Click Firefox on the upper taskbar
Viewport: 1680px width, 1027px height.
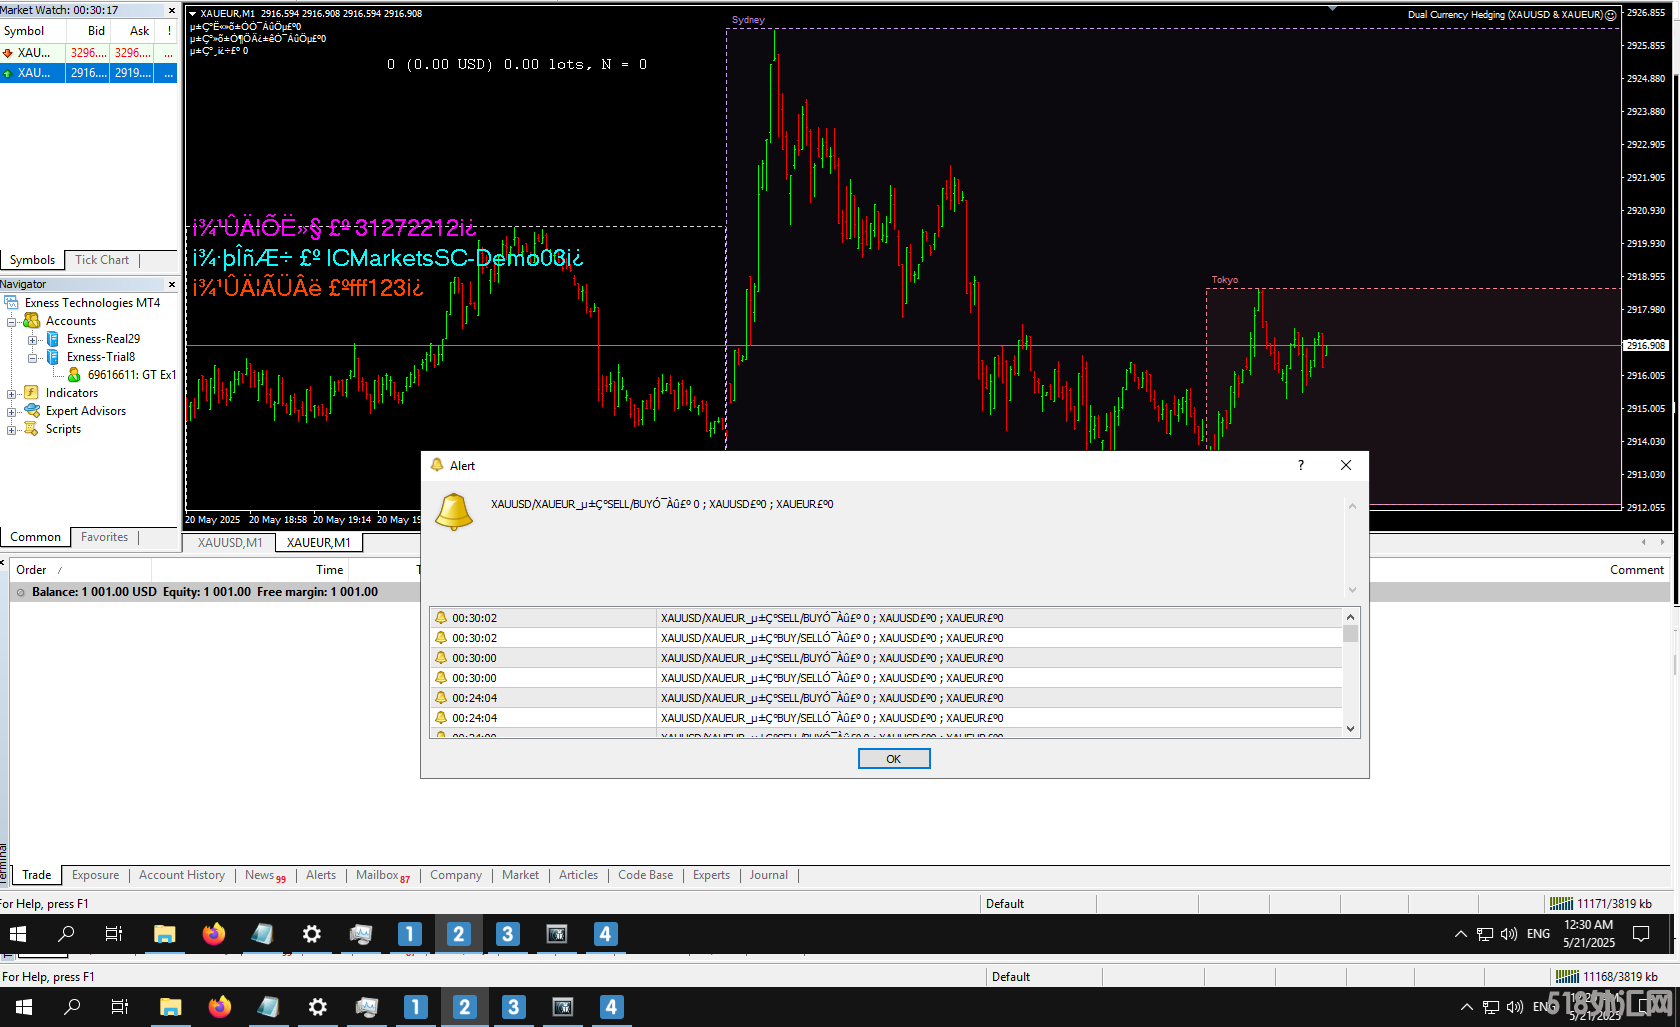[x=214, y=934]
